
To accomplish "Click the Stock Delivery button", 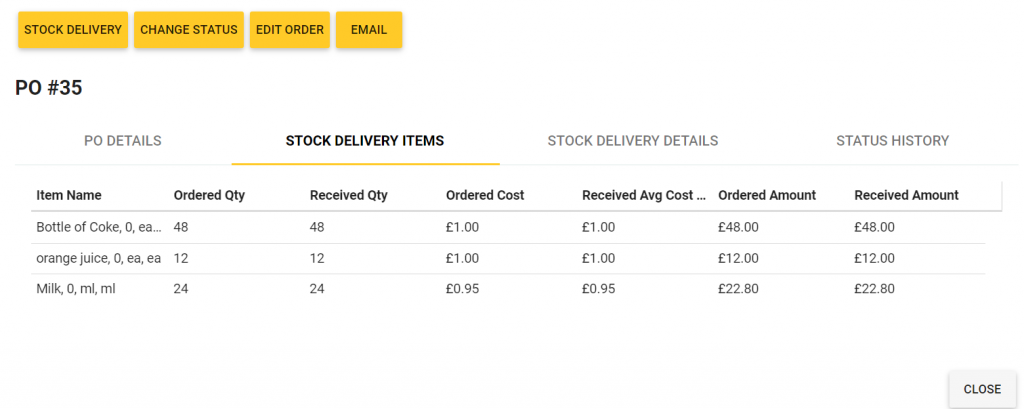I will (x=73, y=30).
